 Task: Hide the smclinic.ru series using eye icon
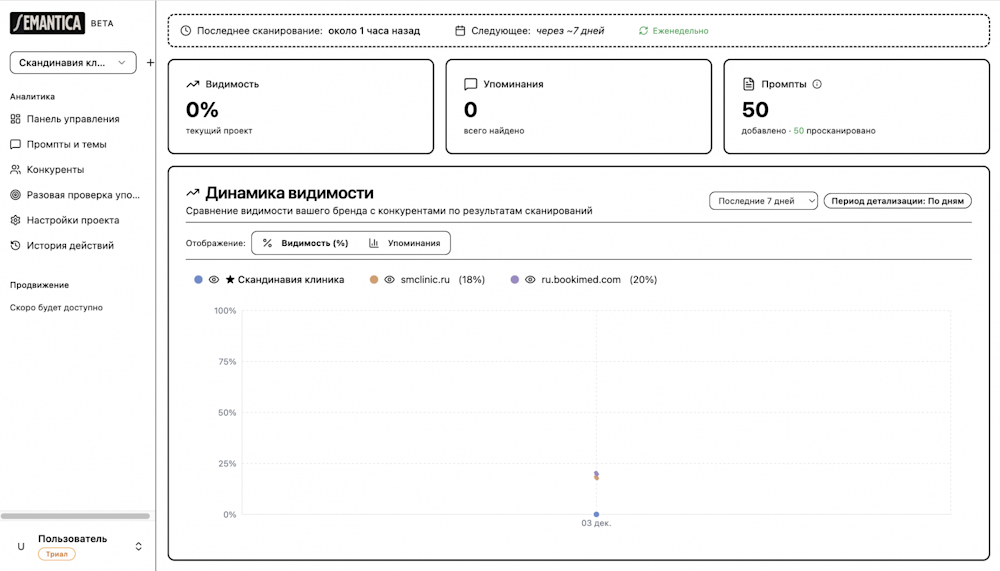pyautogui.click(x=389, y=280)
